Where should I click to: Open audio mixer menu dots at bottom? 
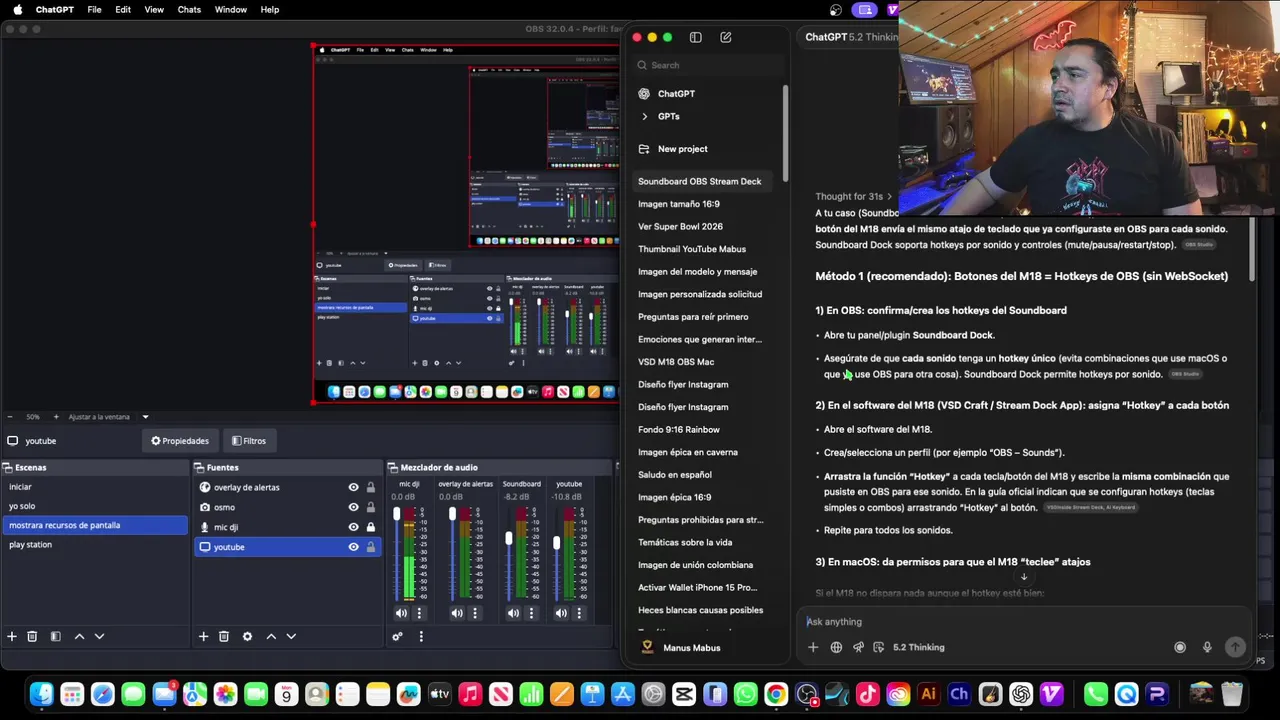point(421,636)
